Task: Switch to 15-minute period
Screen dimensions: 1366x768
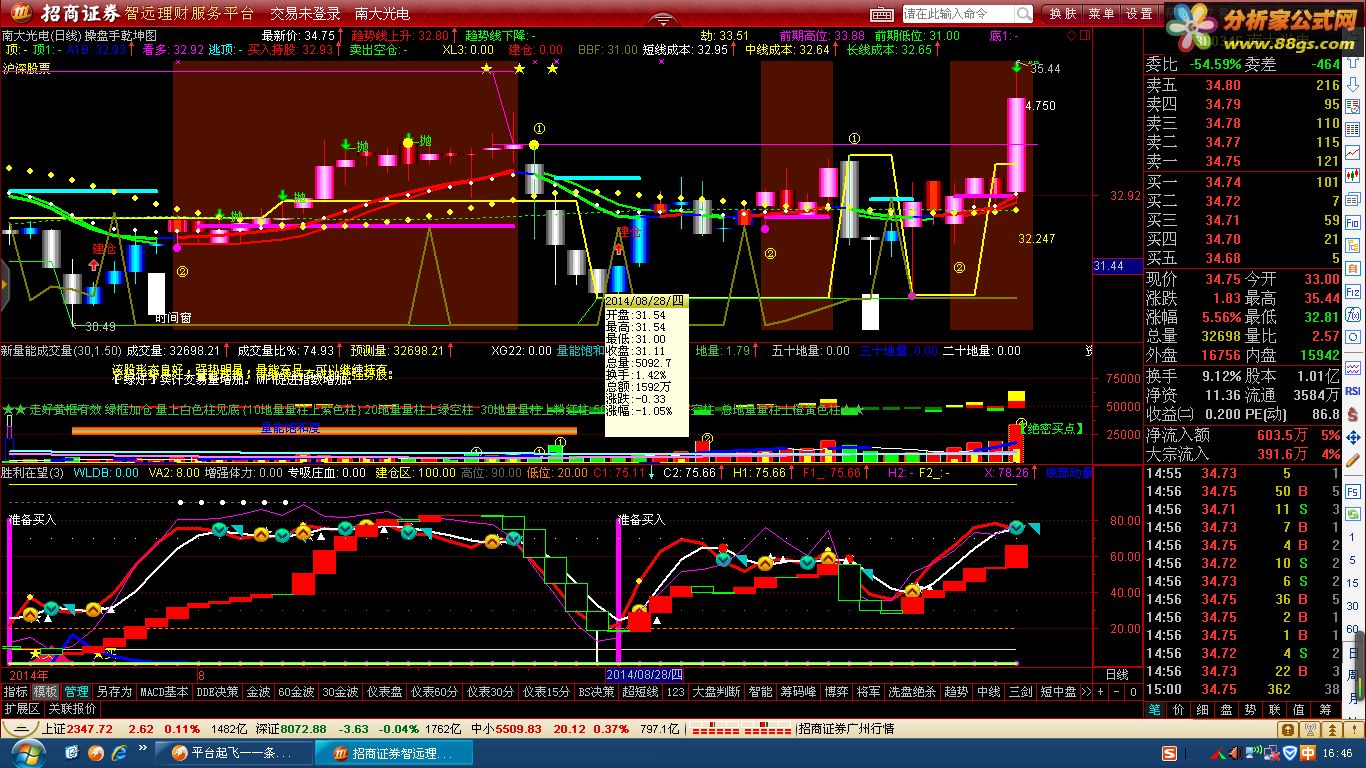Action: tap(1353, 583)
